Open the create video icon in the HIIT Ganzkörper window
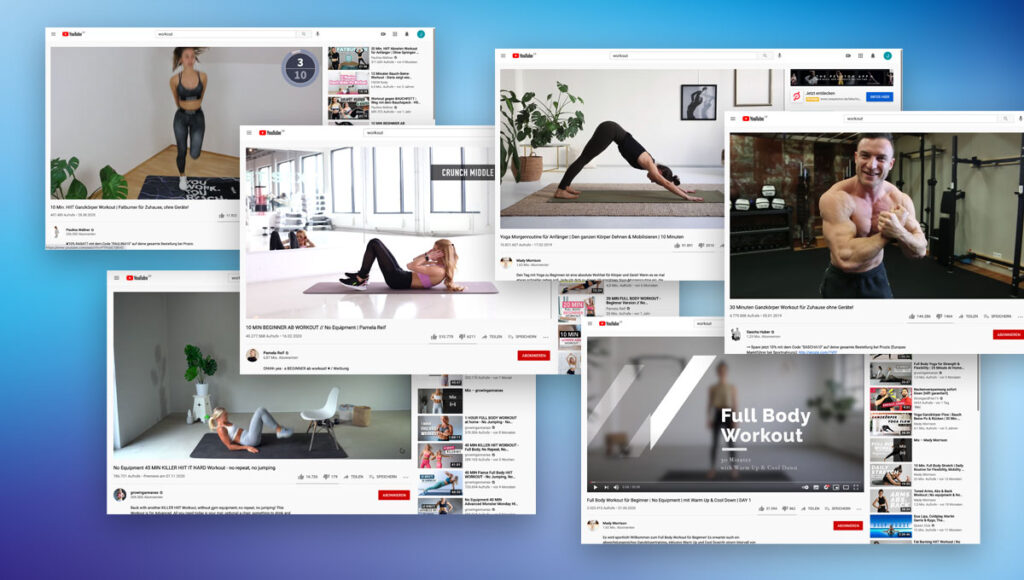Viewport: 1024px width, 580px height. pos(383,34)
